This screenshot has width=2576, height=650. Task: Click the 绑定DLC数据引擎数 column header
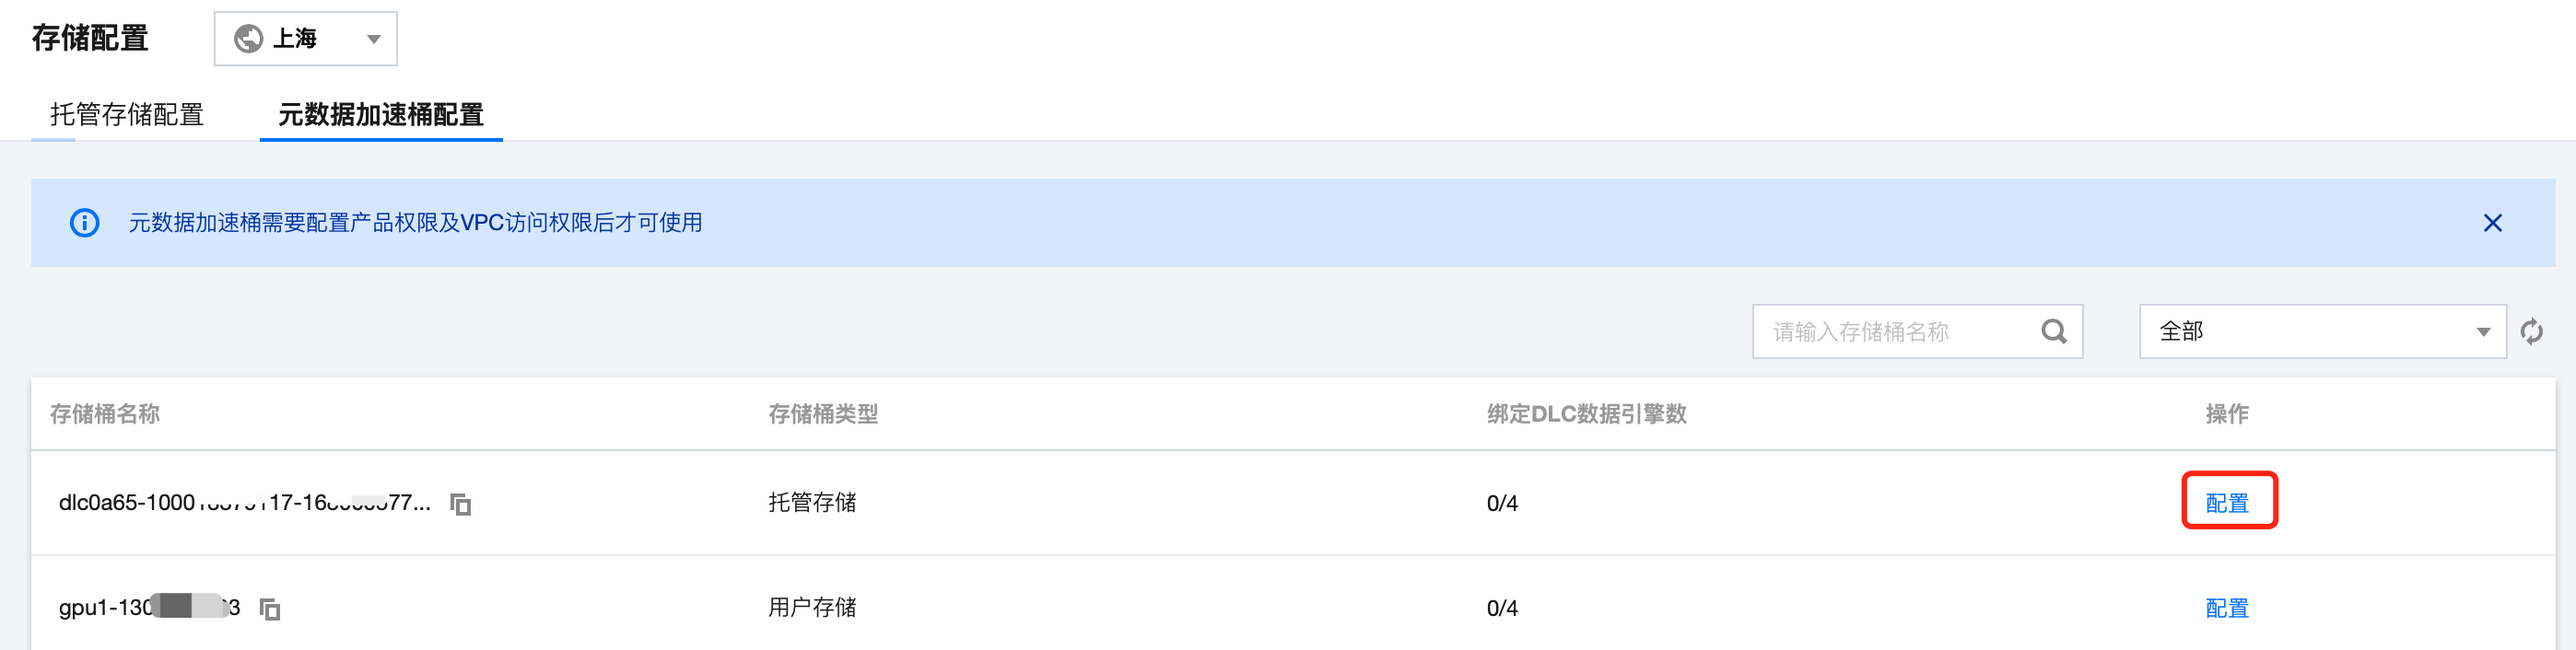pos(1586,414)
